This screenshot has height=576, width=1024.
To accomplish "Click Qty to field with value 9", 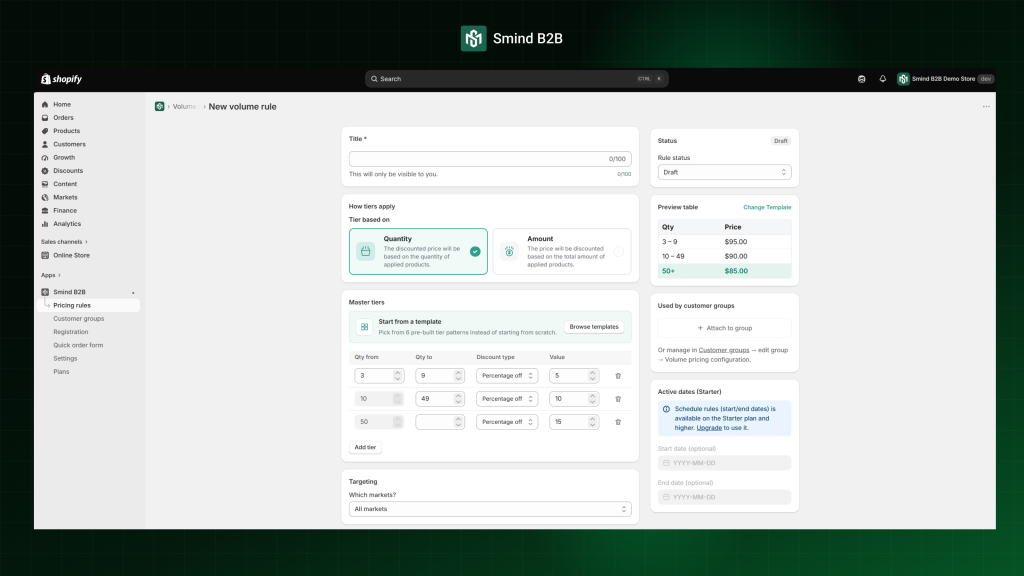I will (440, 376).
